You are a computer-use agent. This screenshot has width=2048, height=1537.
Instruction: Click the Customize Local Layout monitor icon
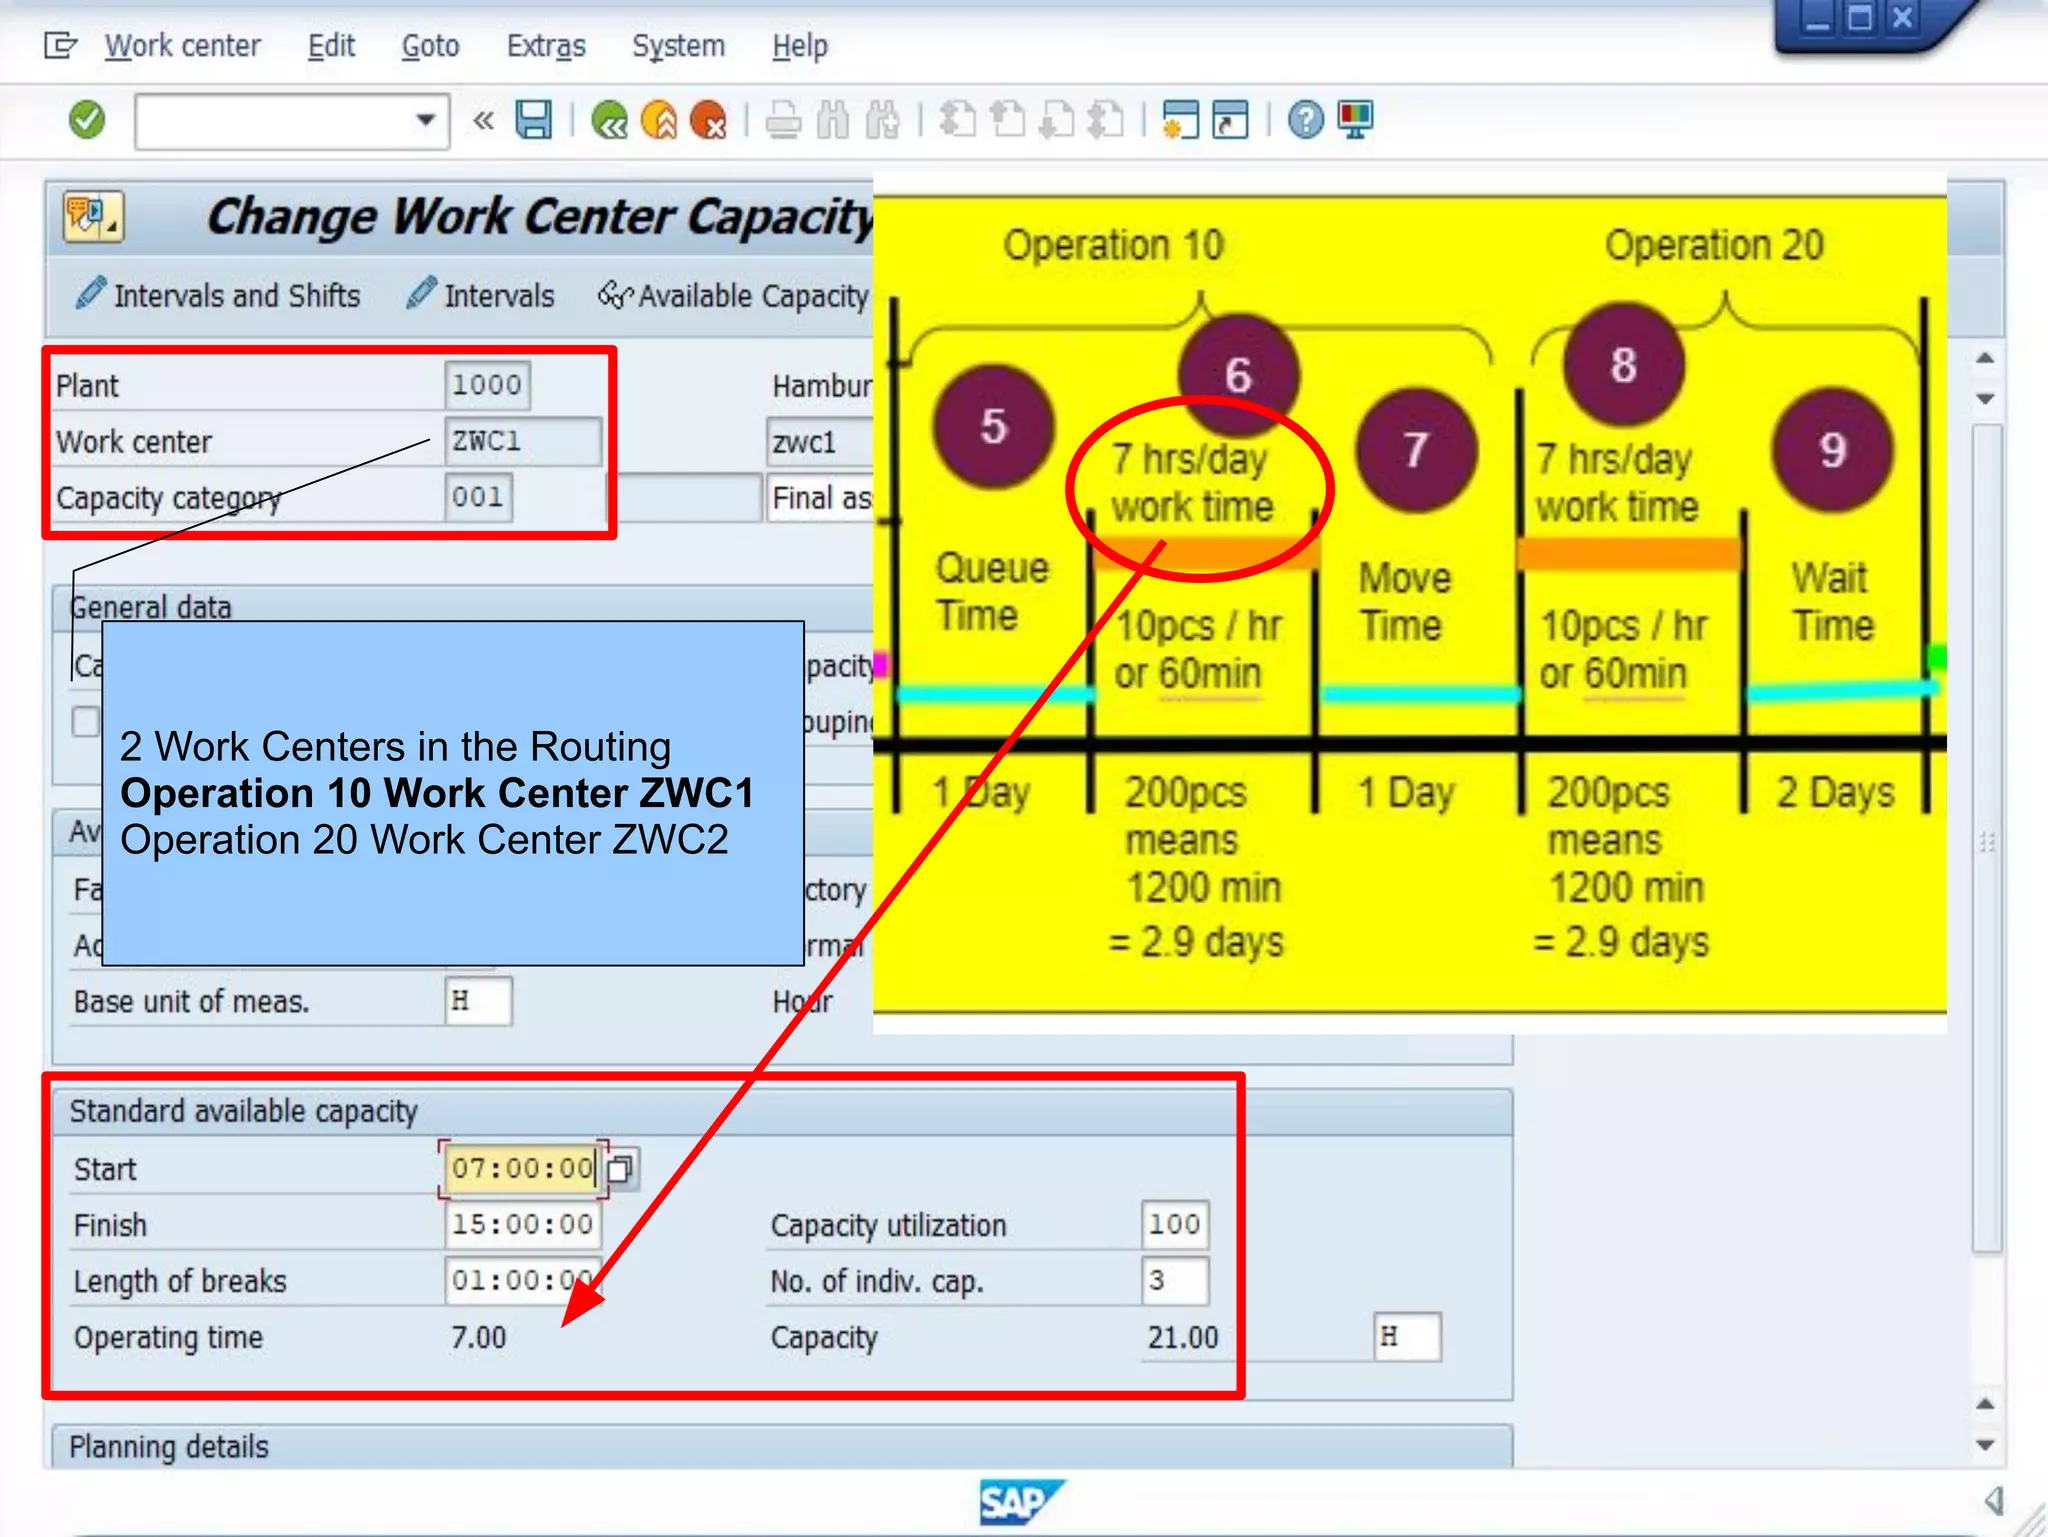1356,121
